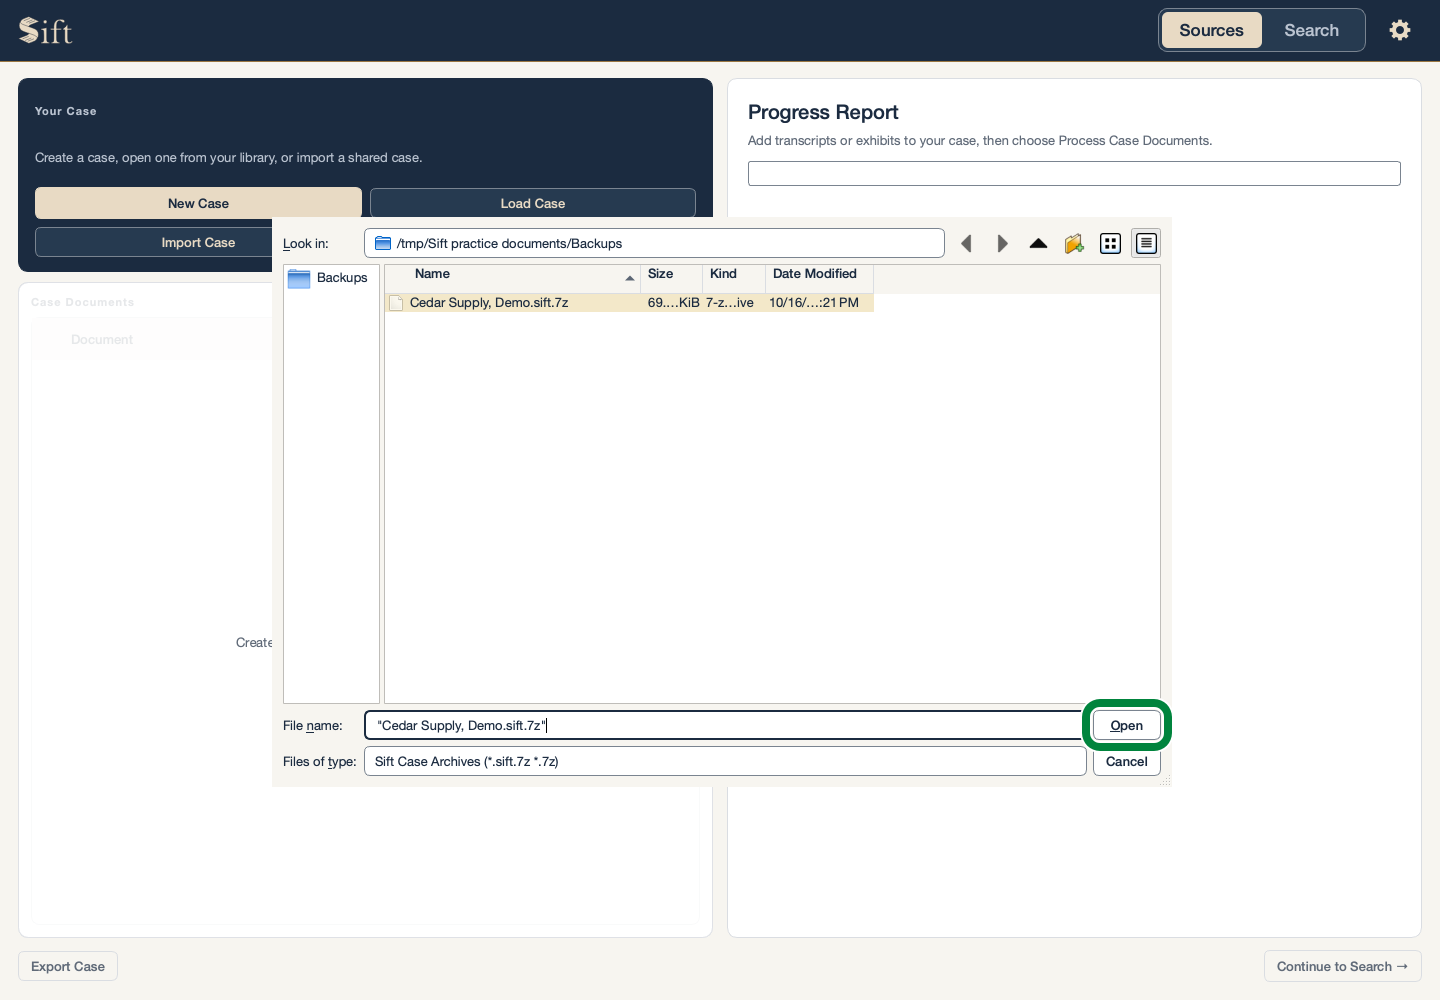Click file size cell 69...KiB

(x=673, y=303)
